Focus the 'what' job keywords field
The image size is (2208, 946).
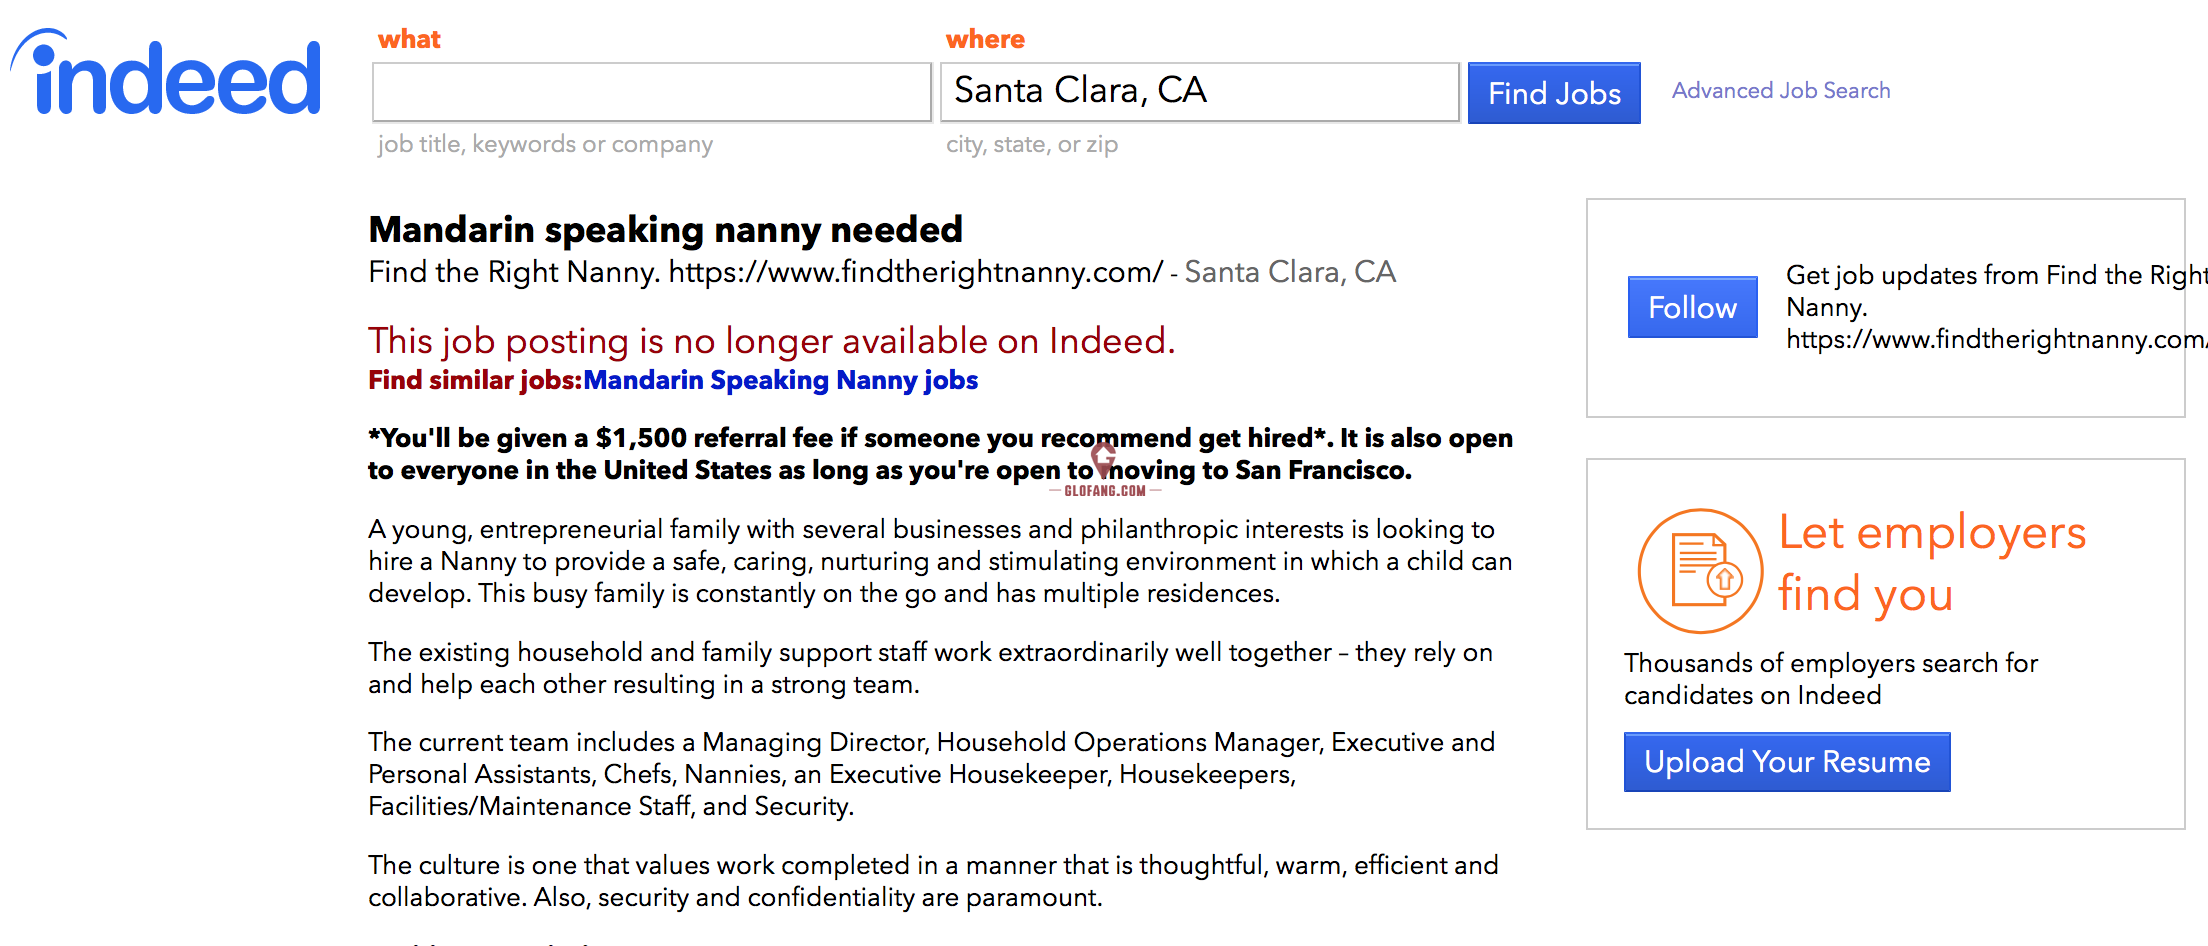(x=652, y=92)
